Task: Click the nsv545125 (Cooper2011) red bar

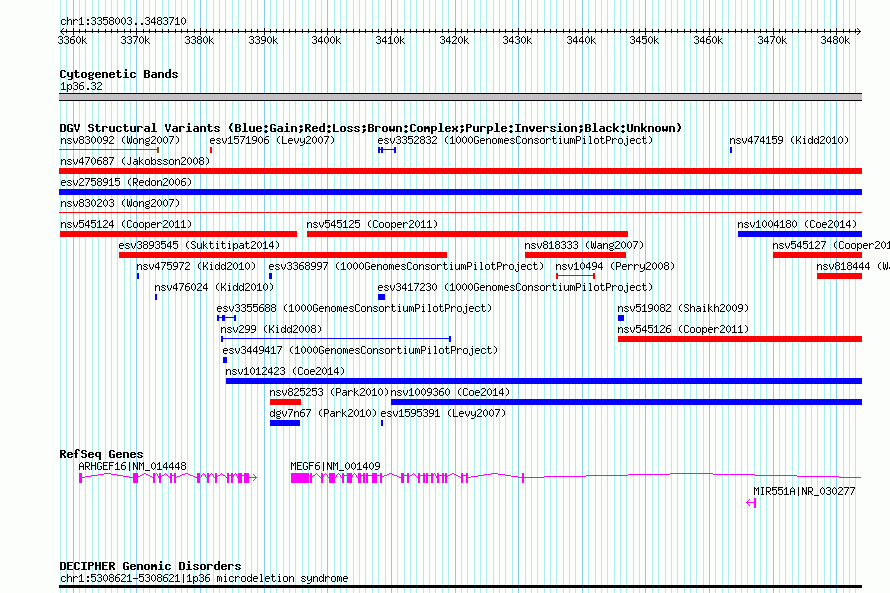Action: [x=467, y=234]
